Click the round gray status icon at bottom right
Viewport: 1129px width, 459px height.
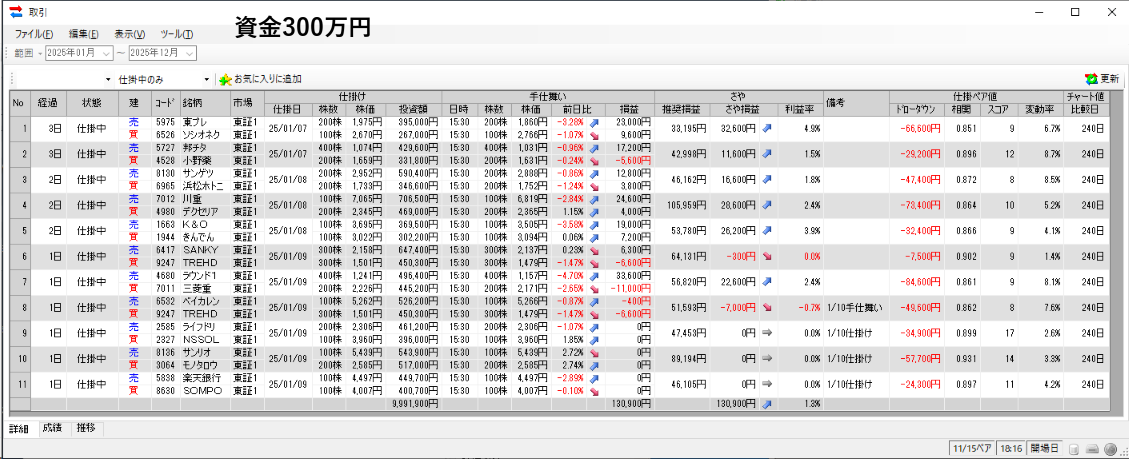[x=1110, y=446]
